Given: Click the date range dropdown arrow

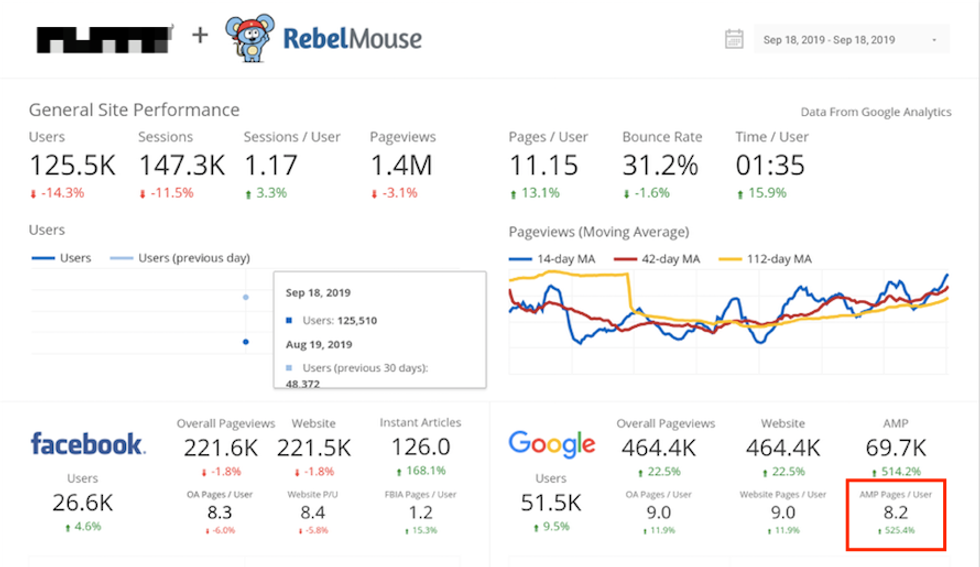Looking at the screenshot, I should coord(934,40).
